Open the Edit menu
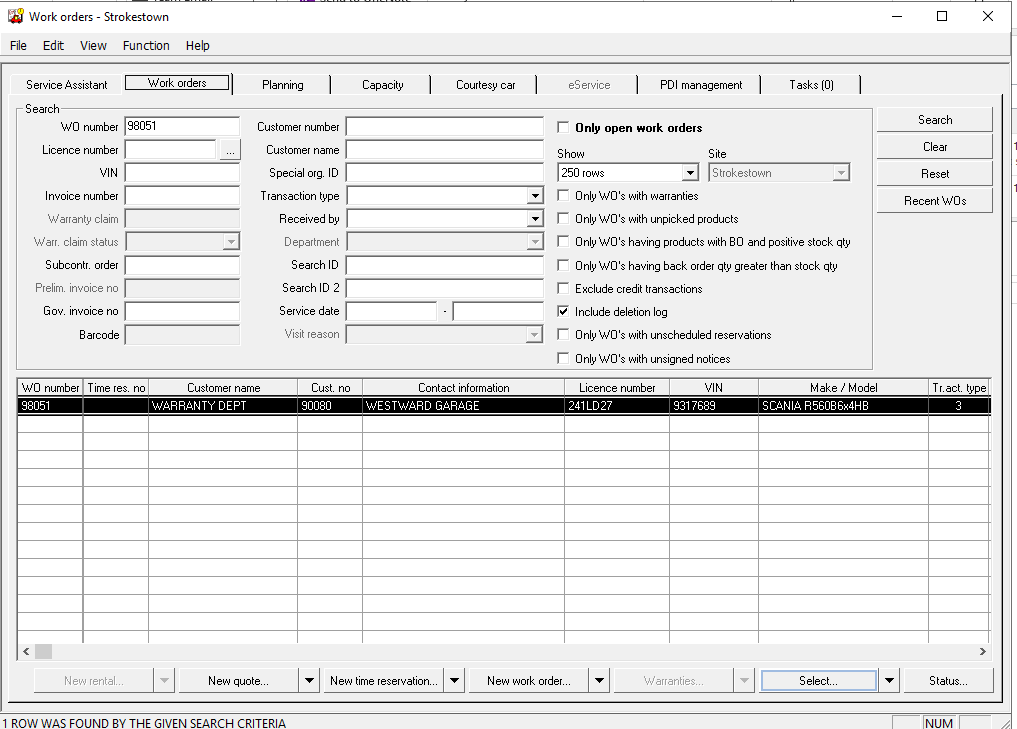The width and height of the screenshot is (1017, 729). [x=53, y=45]
